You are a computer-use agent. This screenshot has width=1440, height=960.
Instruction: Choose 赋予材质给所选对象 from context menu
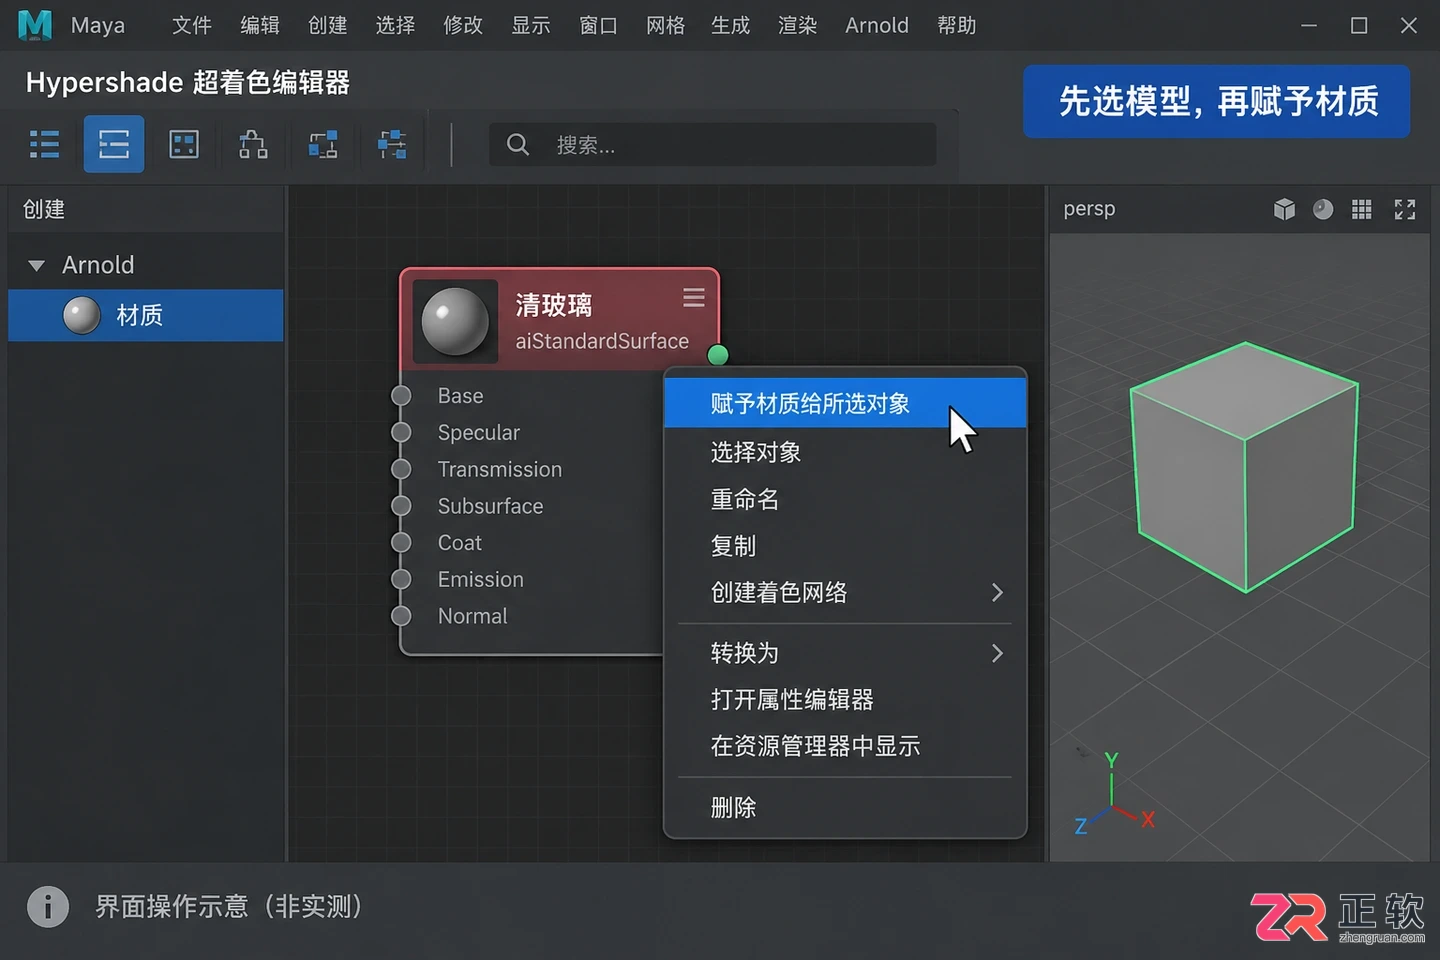[845, 403]
